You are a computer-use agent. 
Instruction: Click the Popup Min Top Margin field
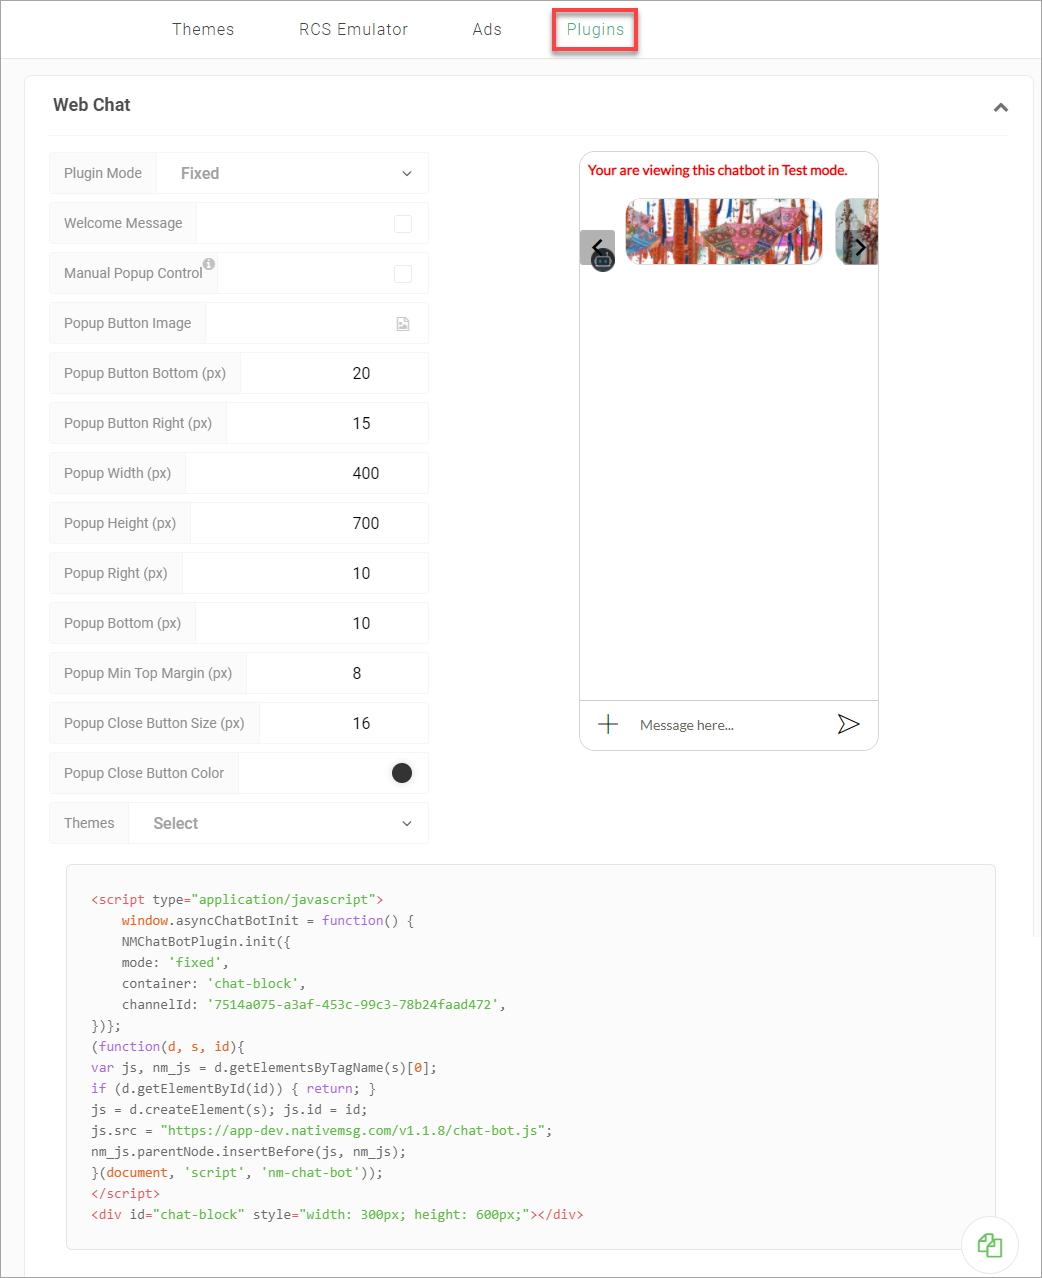tap(337, 673)
